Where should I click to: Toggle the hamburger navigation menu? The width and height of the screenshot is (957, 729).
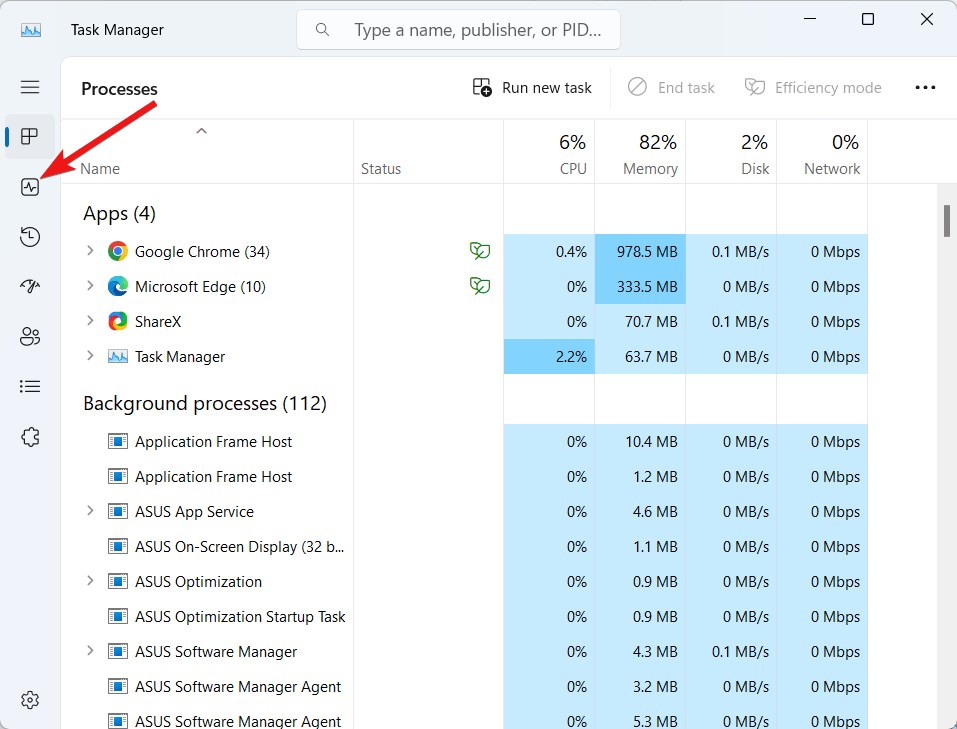point(30,87)
